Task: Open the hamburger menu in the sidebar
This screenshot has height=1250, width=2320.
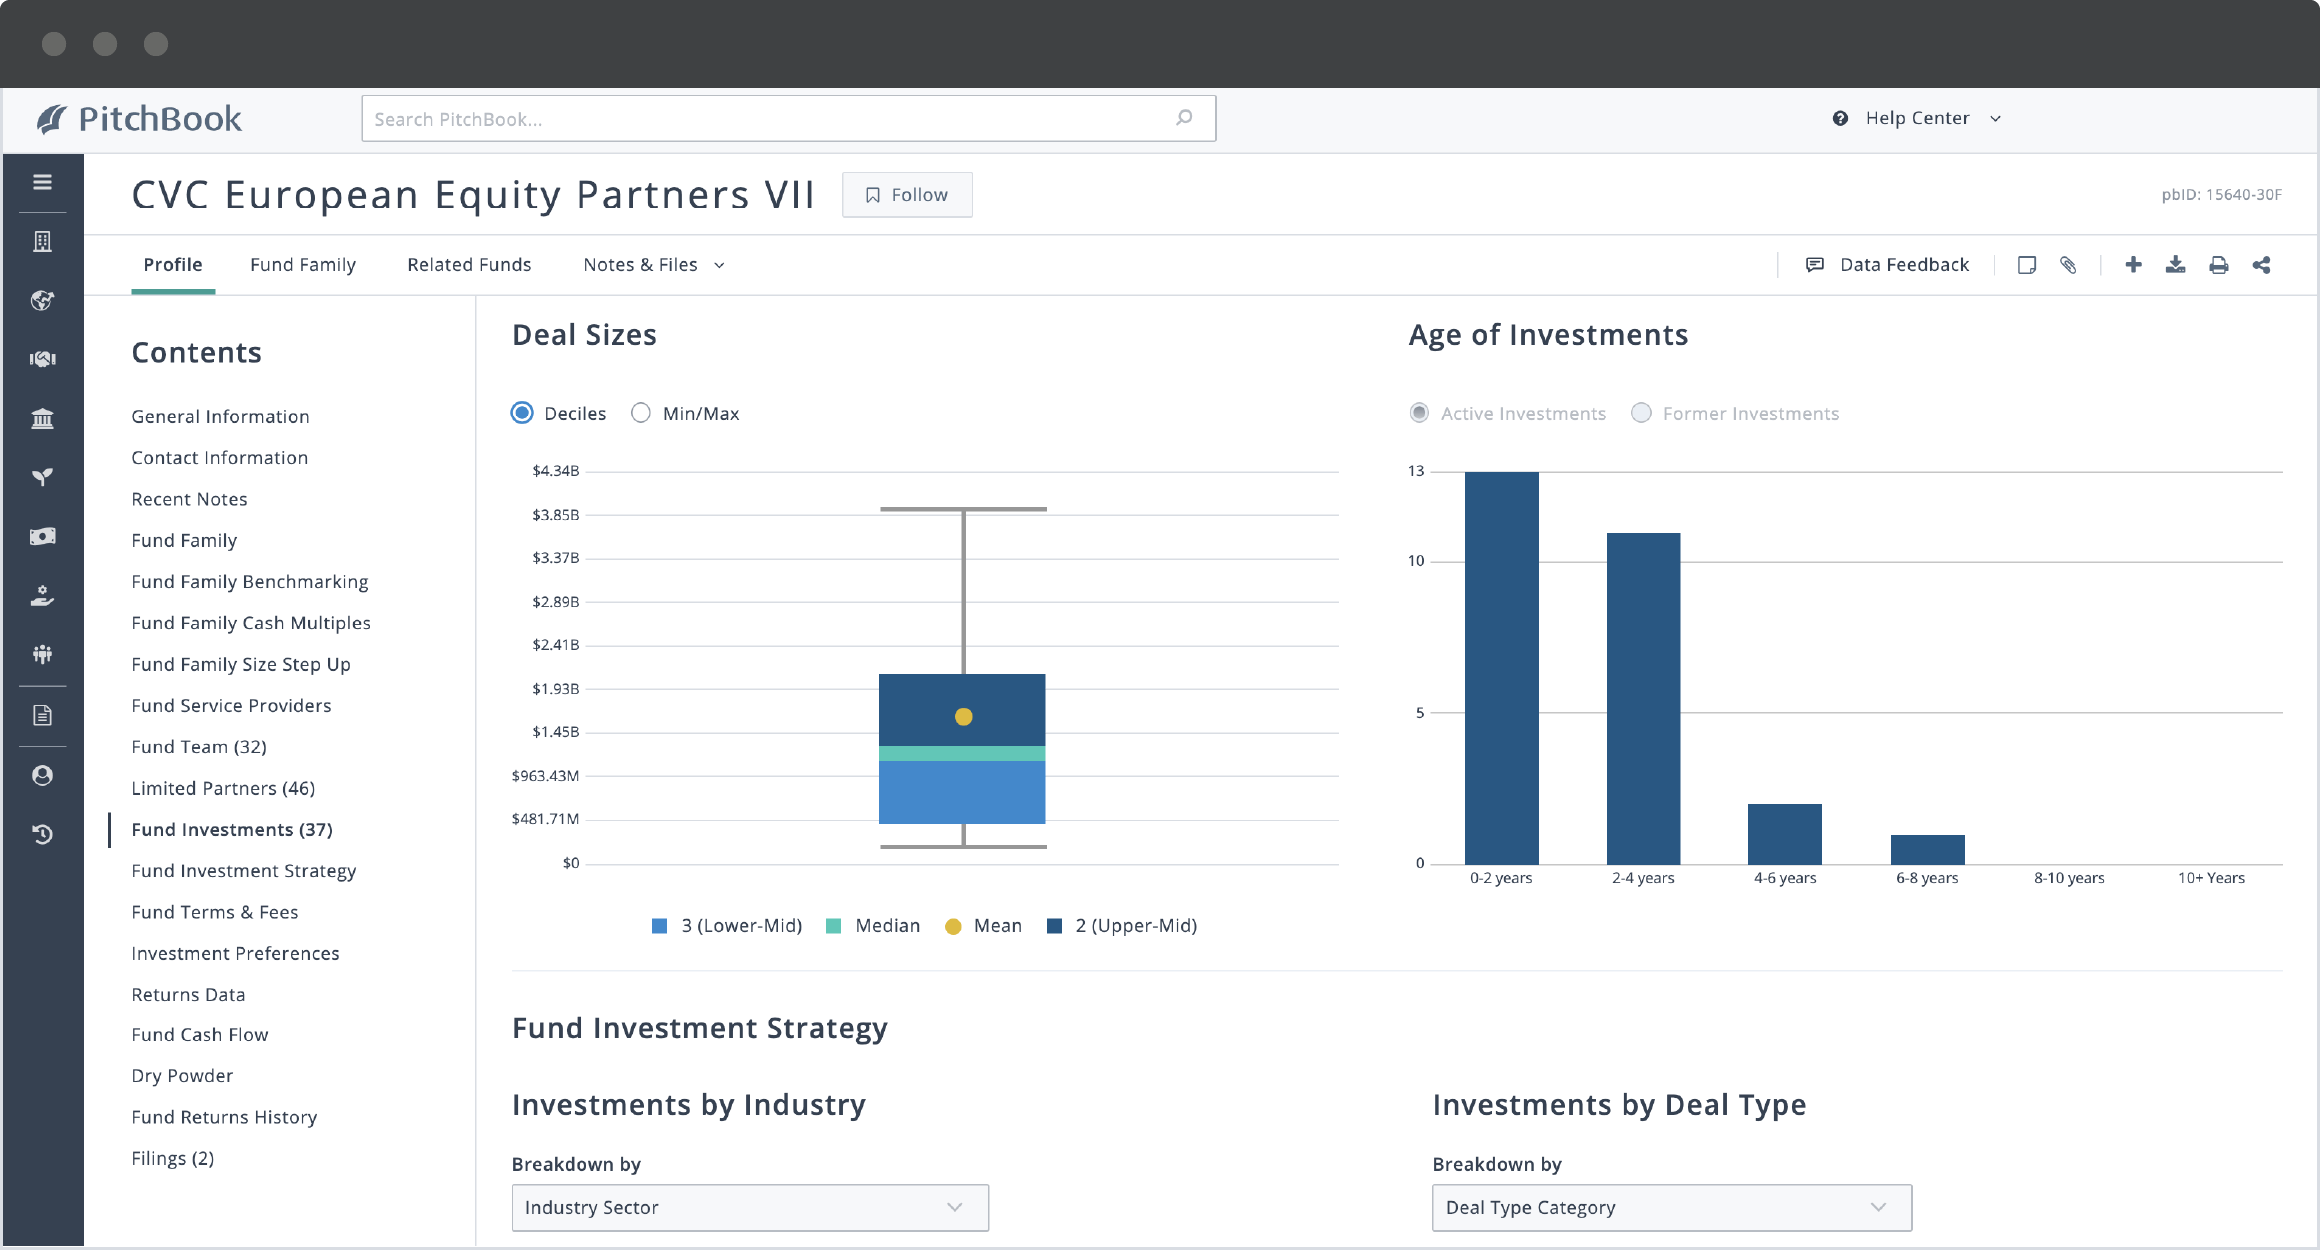Action: click(42, 182)
